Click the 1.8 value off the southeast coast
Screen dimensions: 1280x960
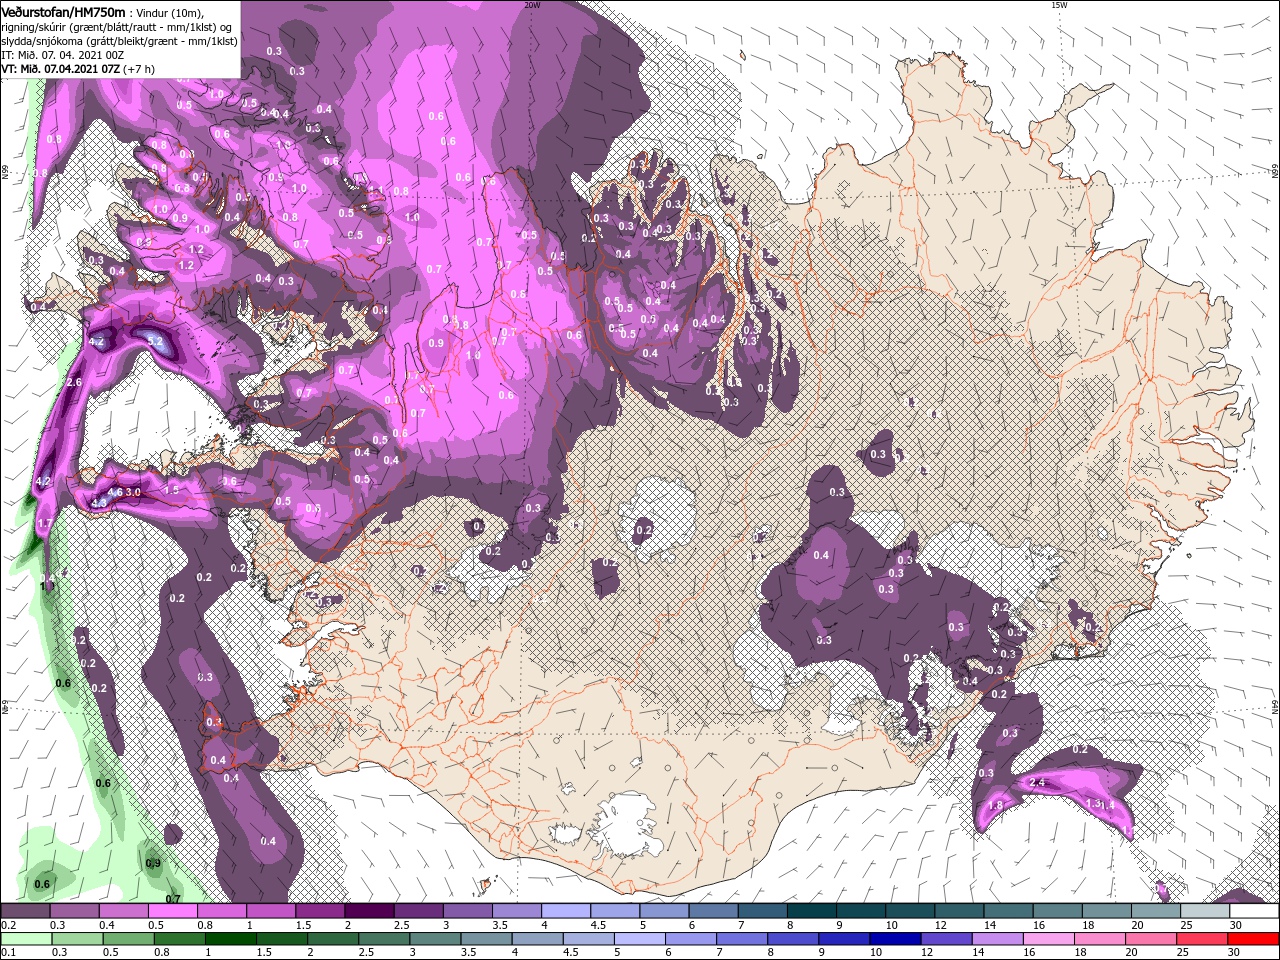[995, 805]
